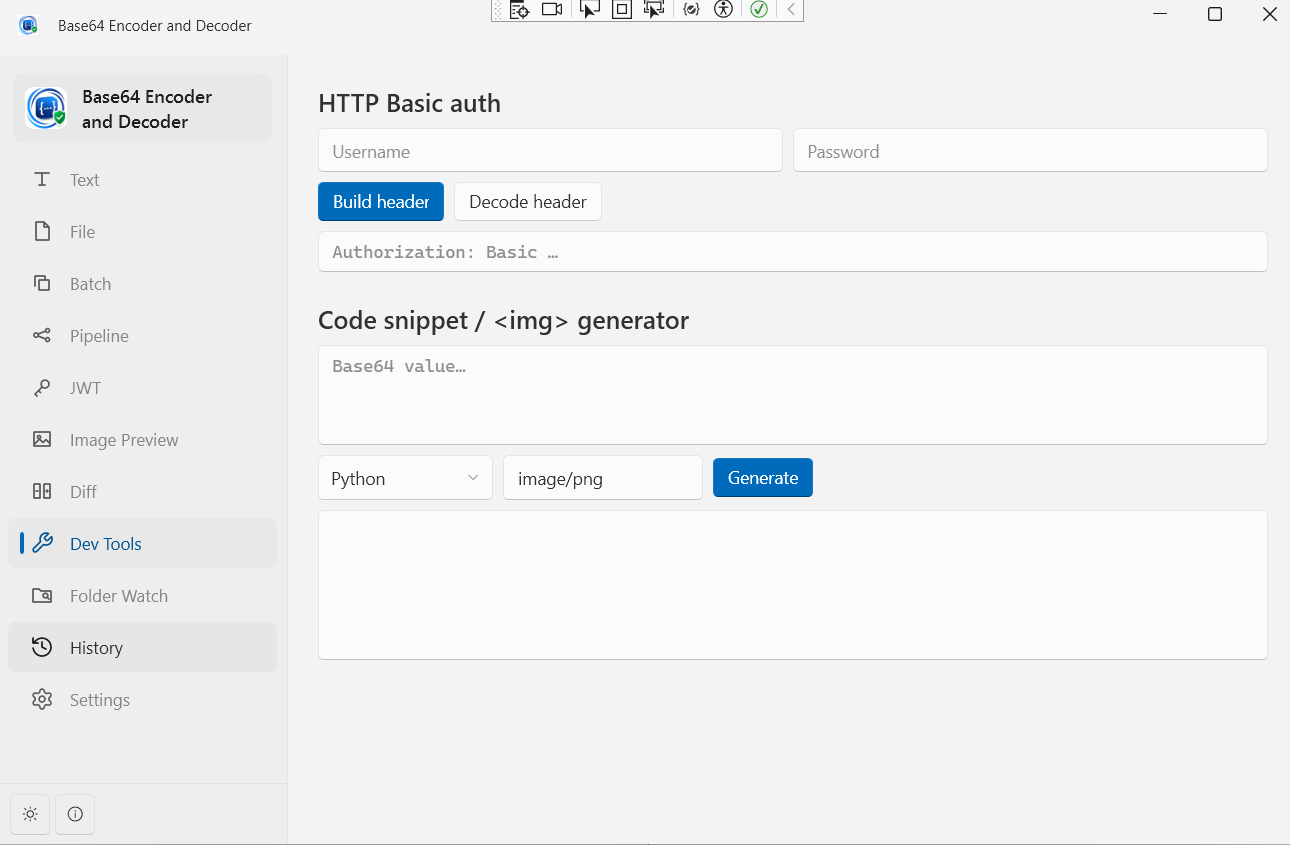This screenshot has width=1290, height=845.
Task: Click the braces checkmark hot reload icon
Action: [x=691, y=10]
